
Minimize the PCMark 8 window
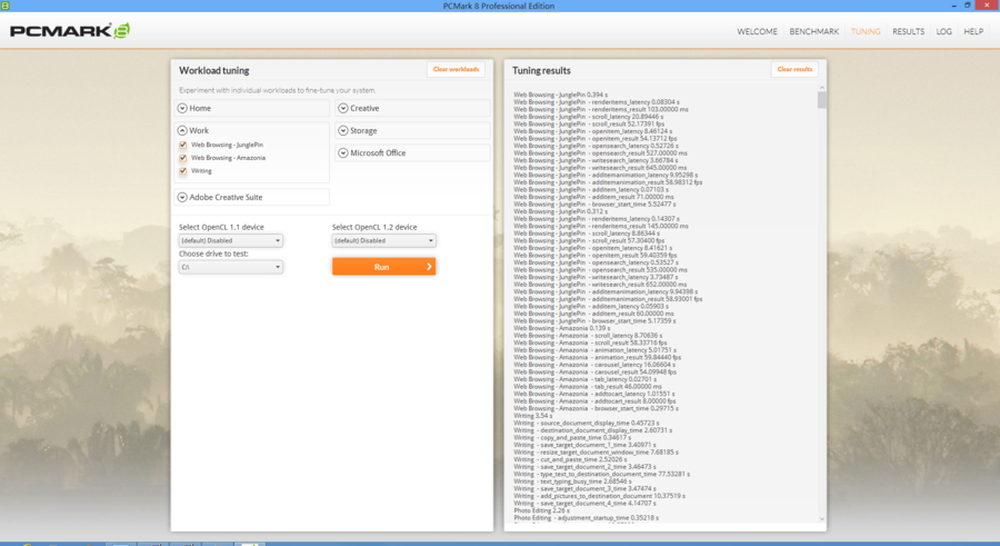pos(954,5)
